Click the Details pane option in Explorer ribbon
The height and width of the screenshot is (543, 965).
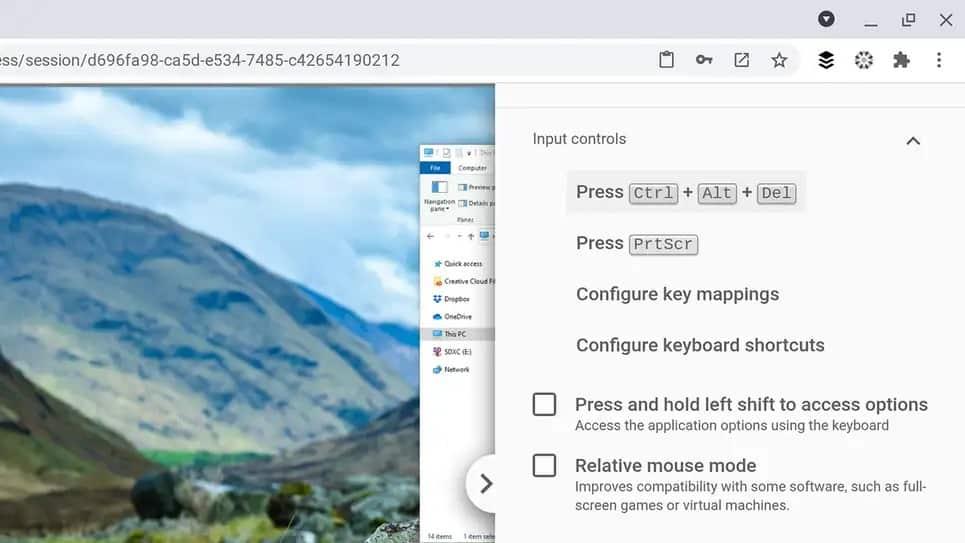pos(476,203)
